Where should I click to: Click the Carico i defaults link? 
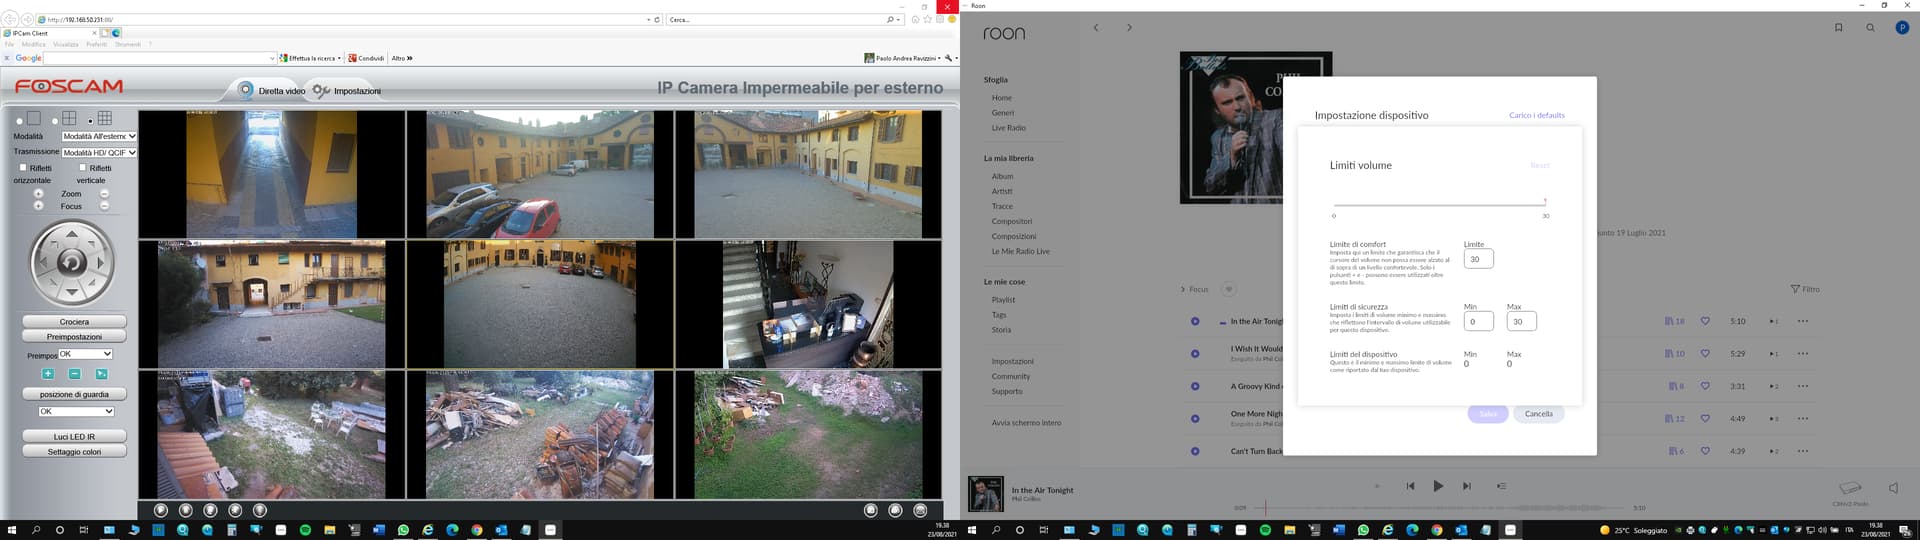tap(1536, 115)
